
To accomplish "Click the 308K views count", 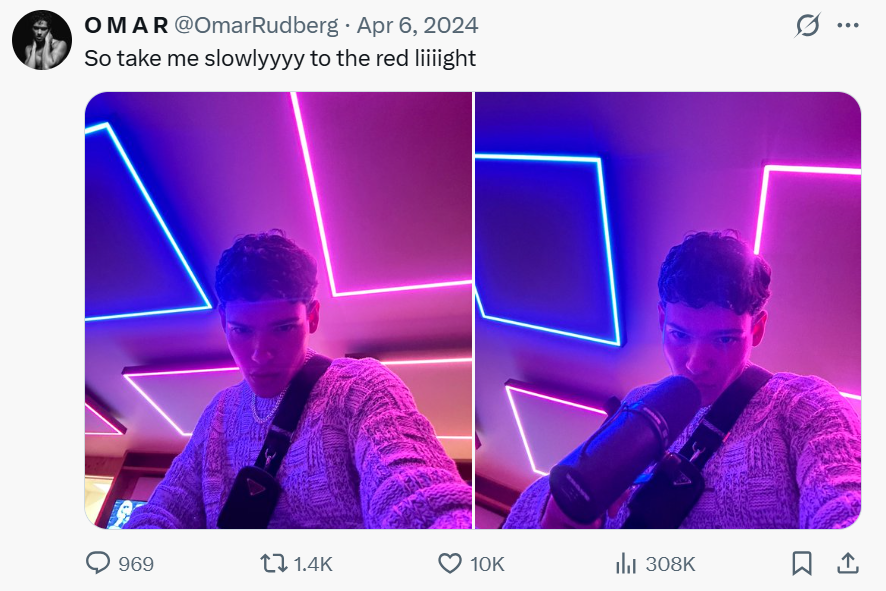I will click(670, 564).
